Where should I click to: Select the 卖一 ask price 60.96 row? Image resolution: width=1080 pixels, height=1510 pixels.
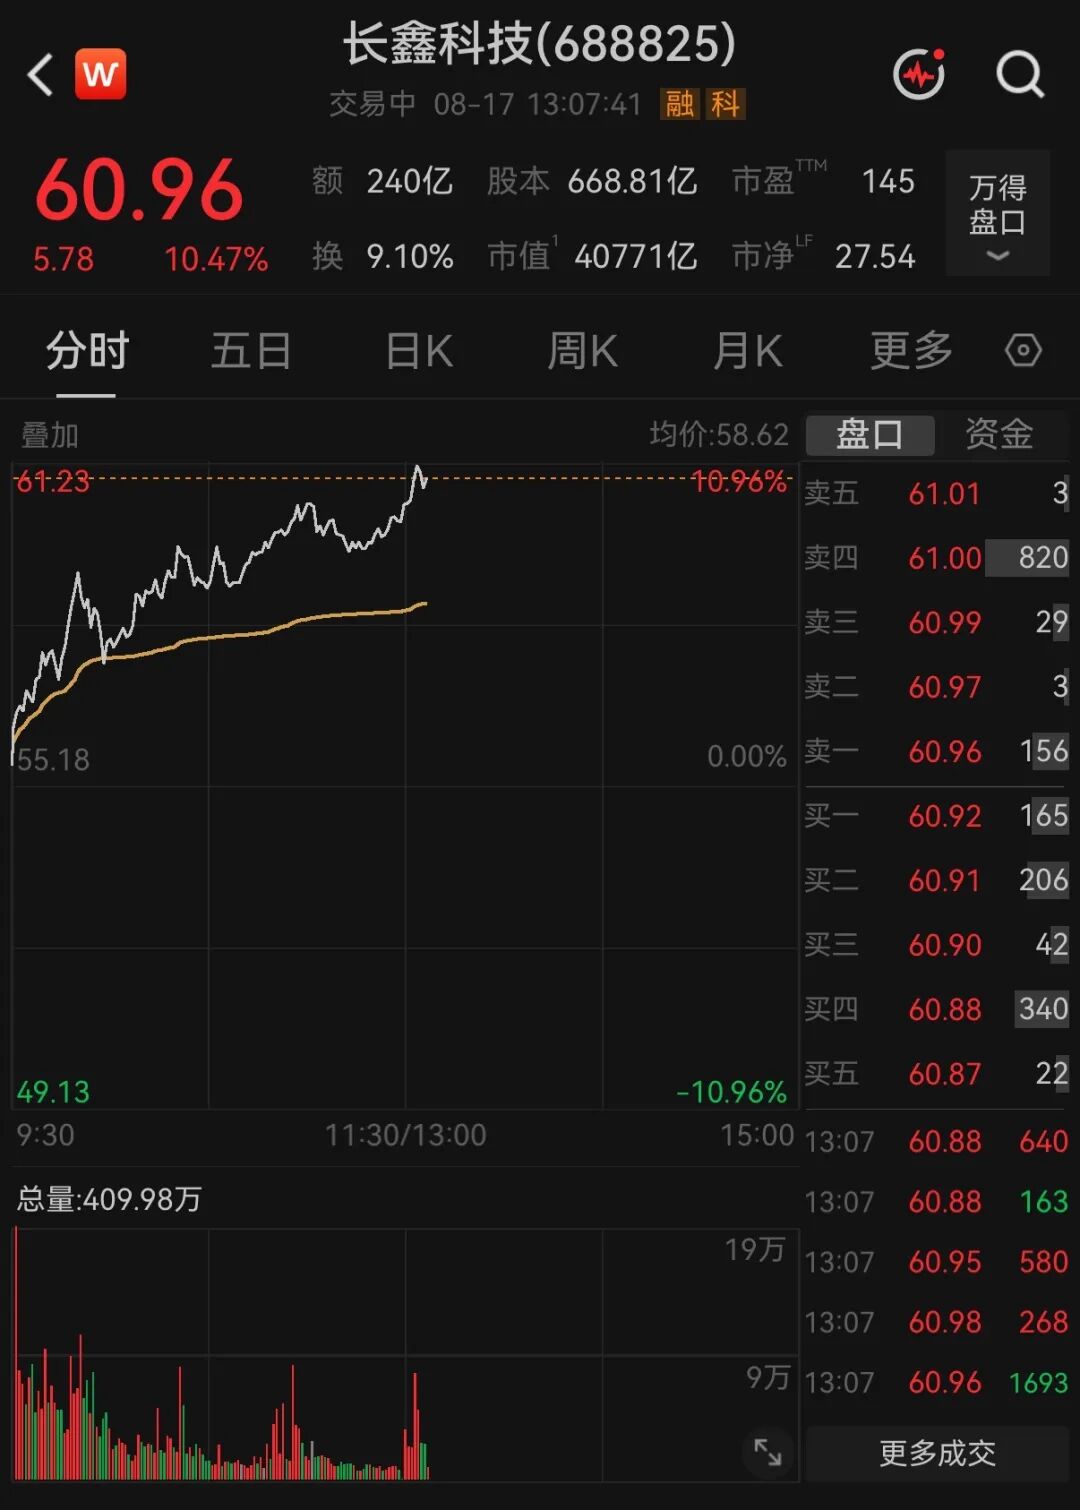click(937, 751)
